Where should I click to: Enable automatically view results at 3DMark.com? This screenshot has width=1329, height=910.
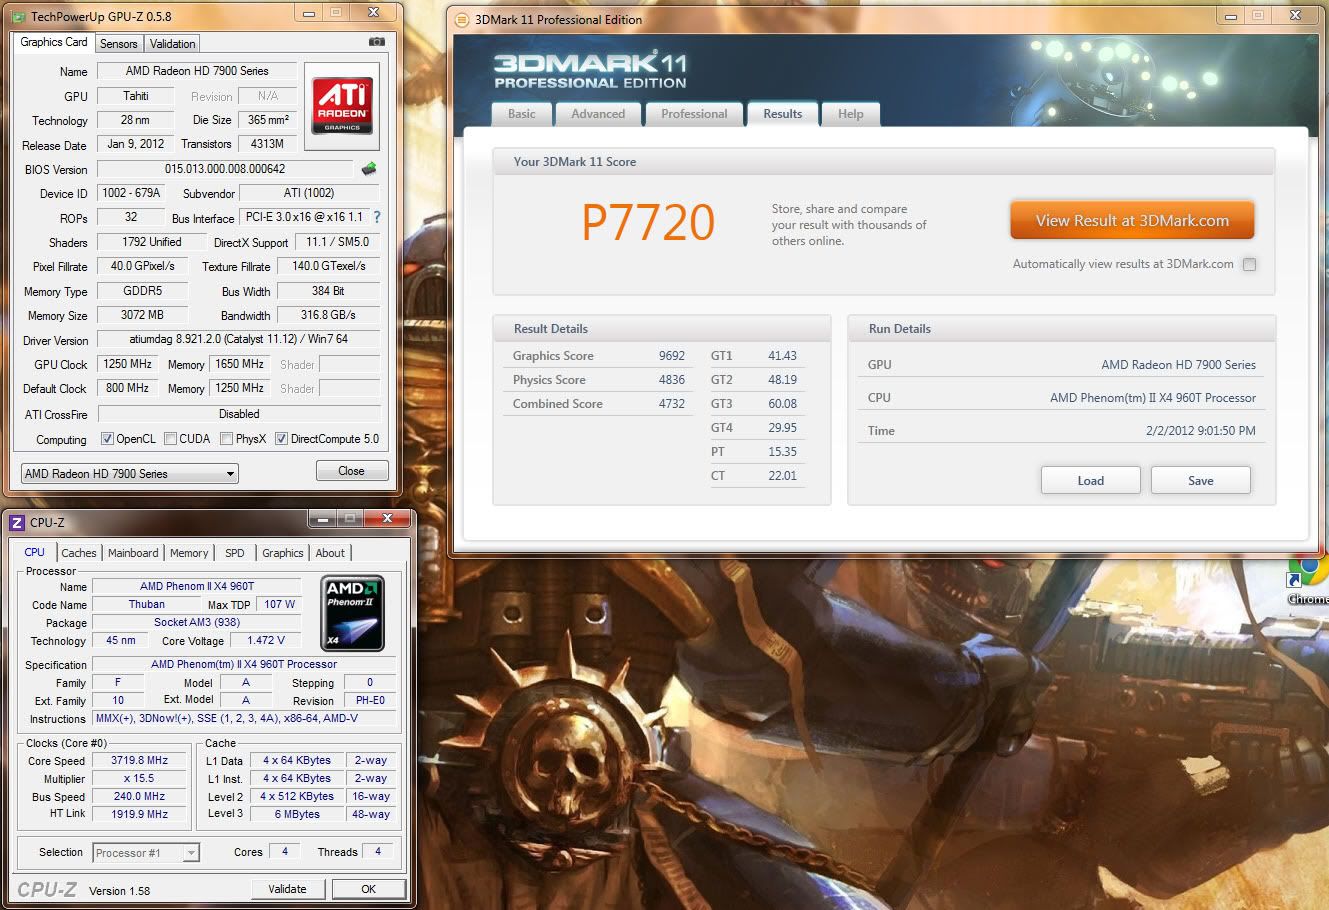[1249, 265]
